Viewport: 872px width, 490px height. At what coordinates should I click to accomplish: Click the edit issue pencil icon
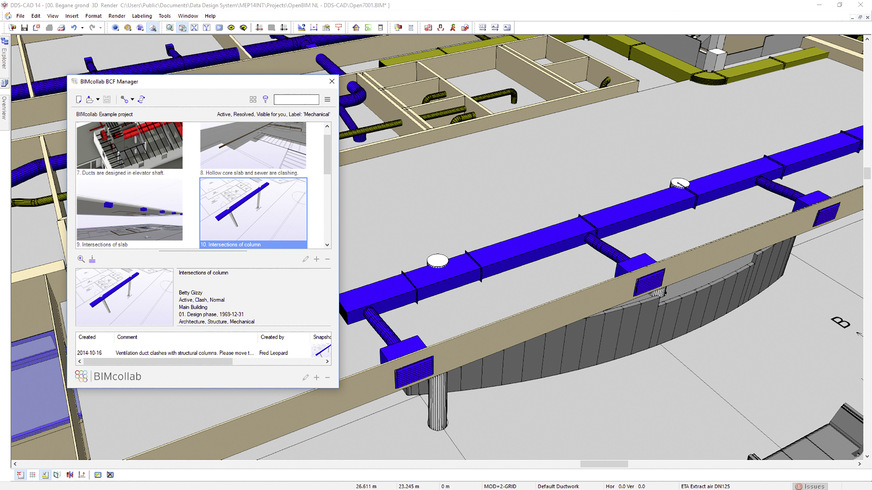pyautogui.click(x=306, y=259)
